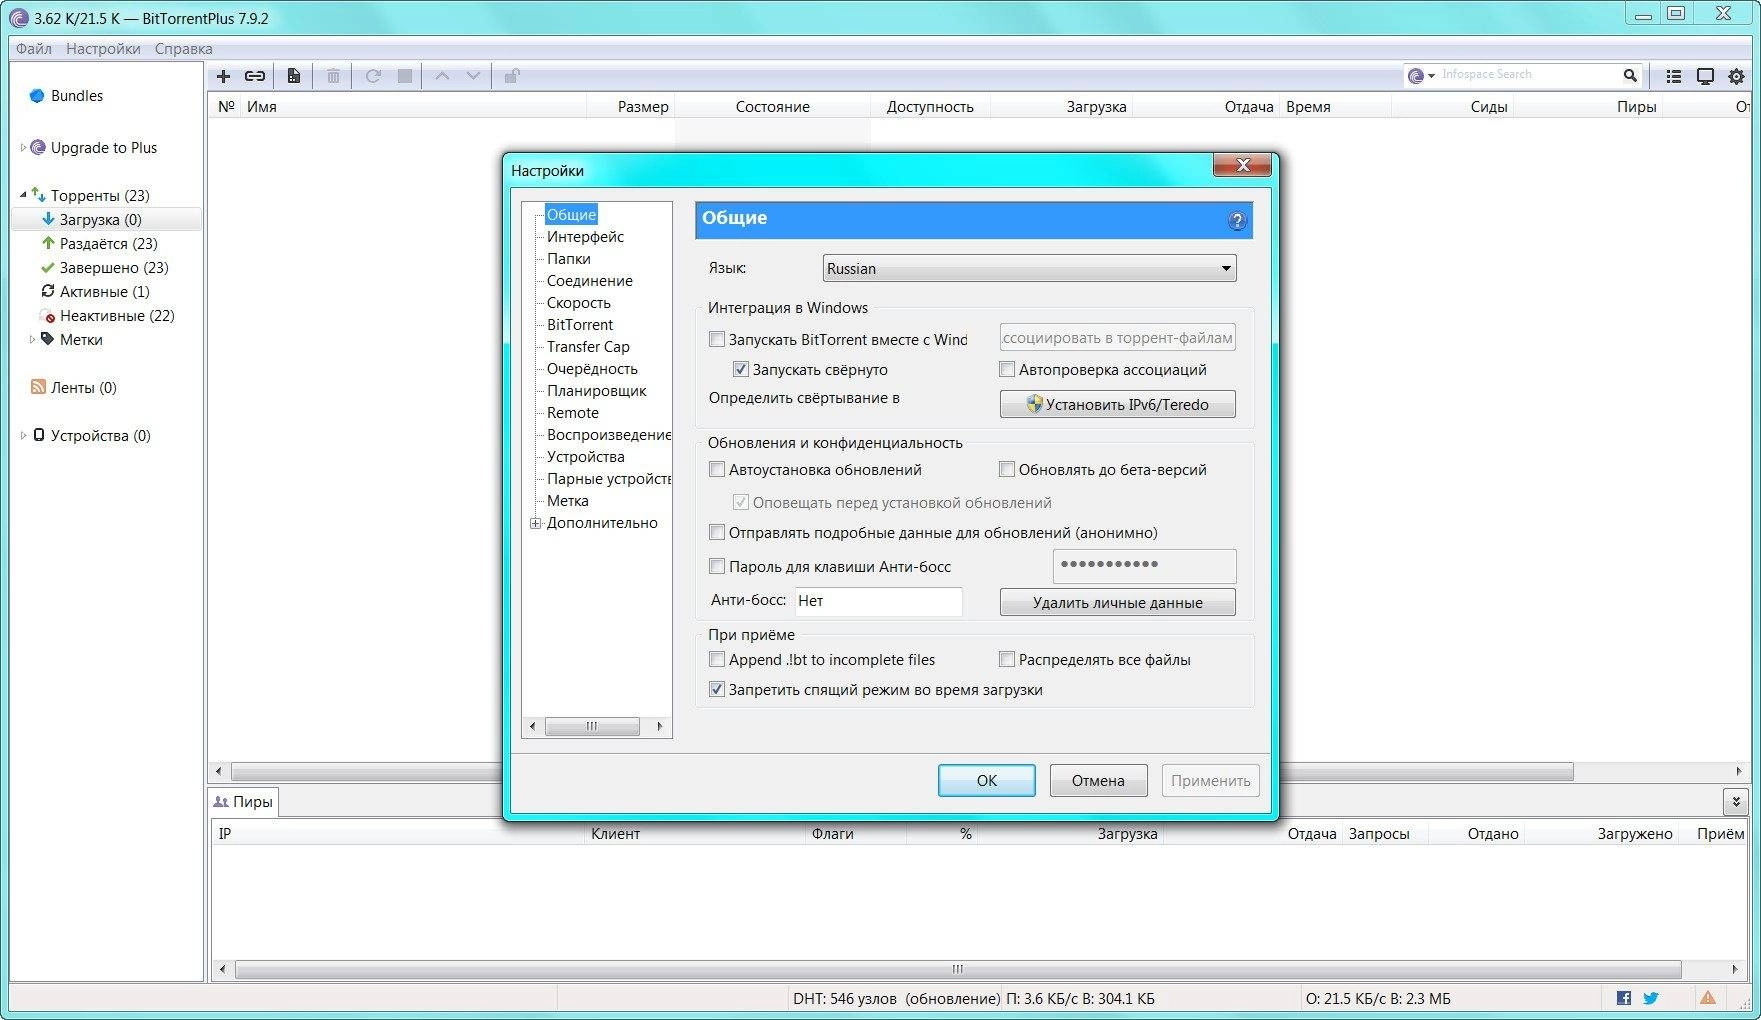
Task: Switch to the Пиры tab
Action: (x=243, y=802)
